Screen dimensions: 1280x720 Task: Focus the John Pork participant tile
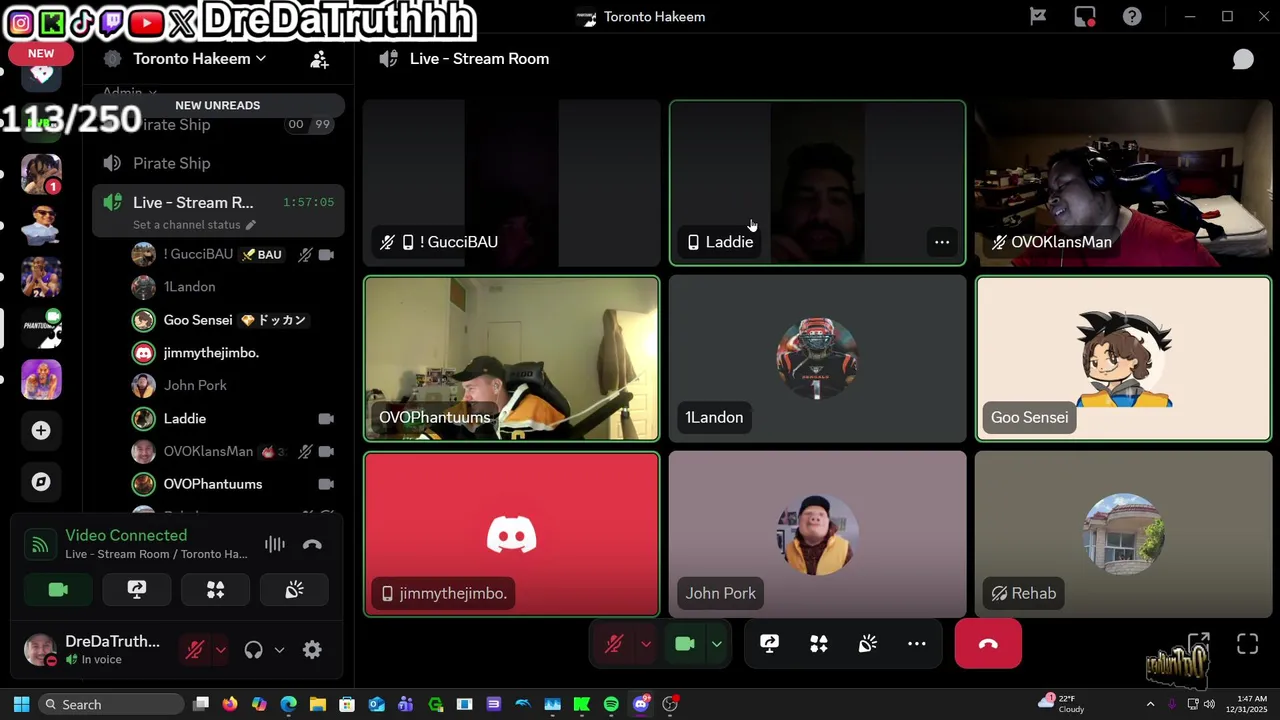[x=817, y=534]
